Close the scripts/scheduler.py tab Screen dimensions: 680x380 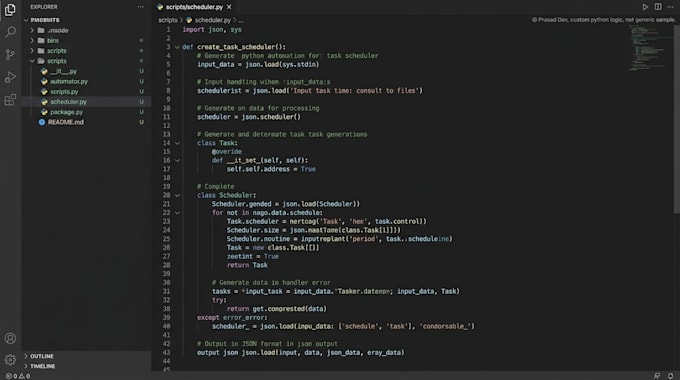click(x=229, y=7)
